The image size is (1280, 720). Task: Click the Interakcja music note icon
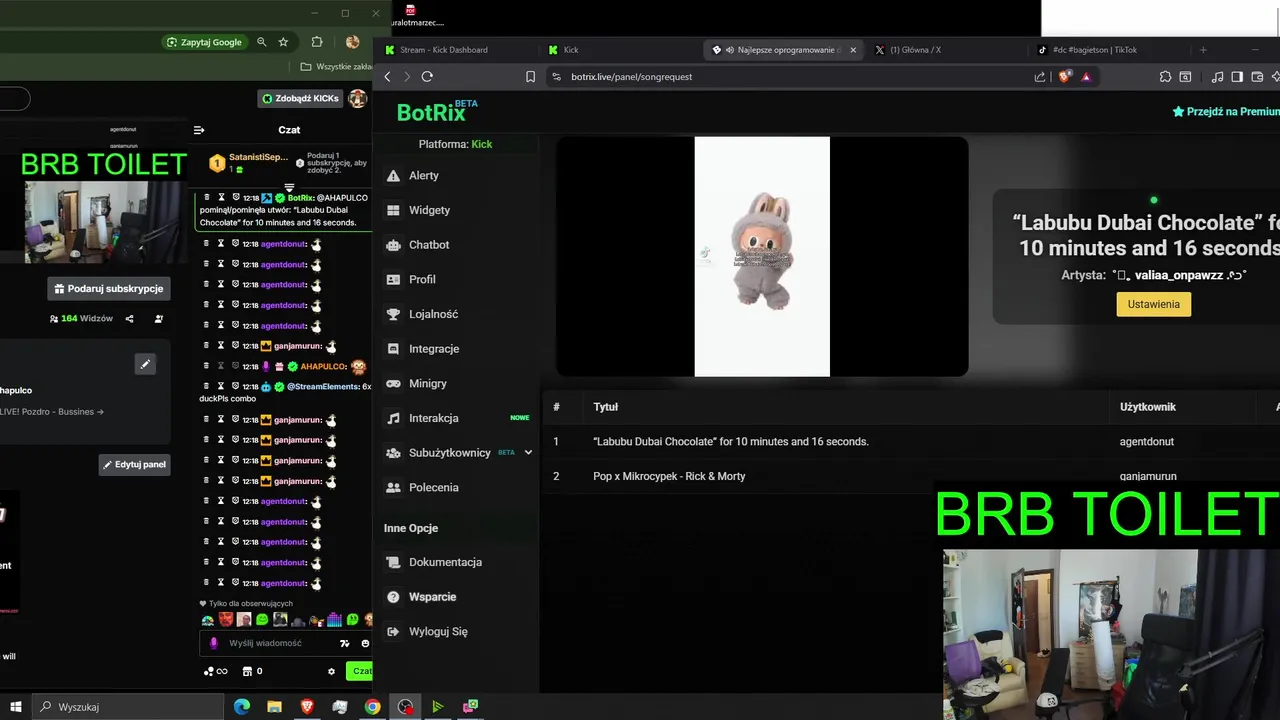click(x=393, y=418)
